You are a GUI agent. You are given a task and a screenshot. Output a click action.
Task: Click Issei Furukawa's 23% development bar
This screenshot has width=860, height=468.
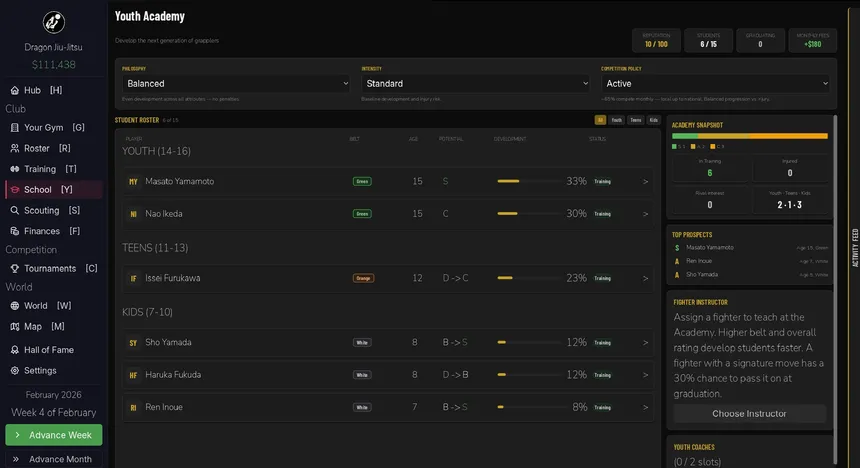pos(529,278)
